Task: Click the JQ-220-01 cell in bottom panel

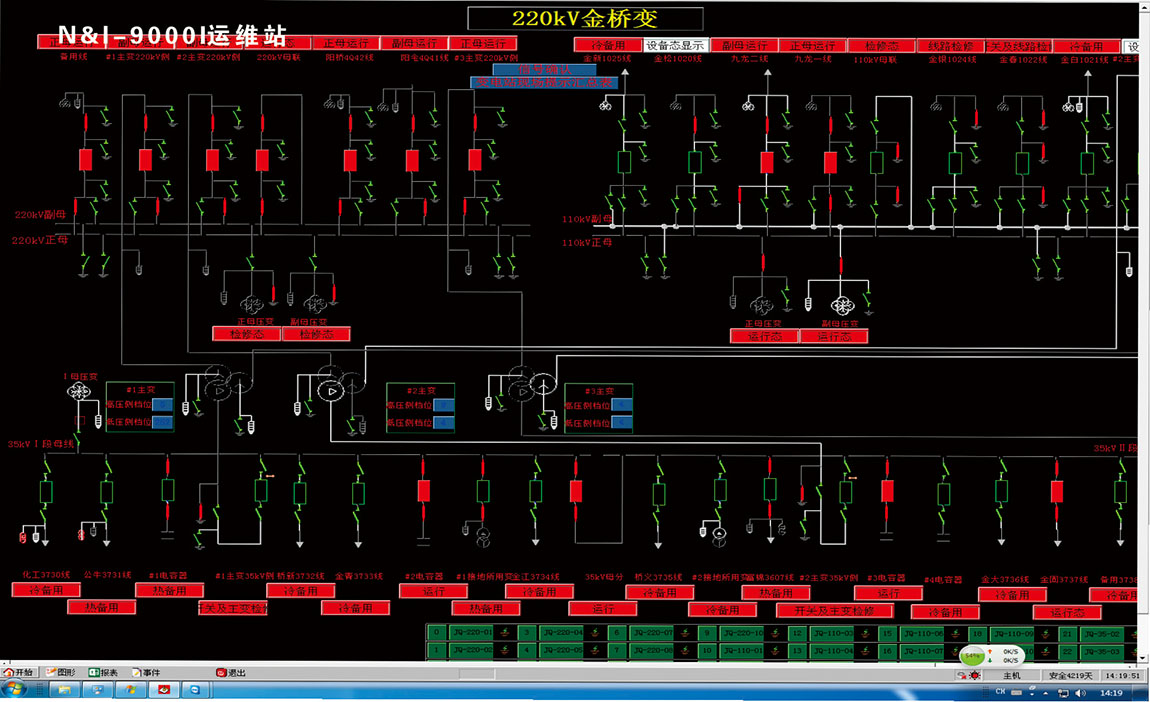Action: click(x=472, y=633)
